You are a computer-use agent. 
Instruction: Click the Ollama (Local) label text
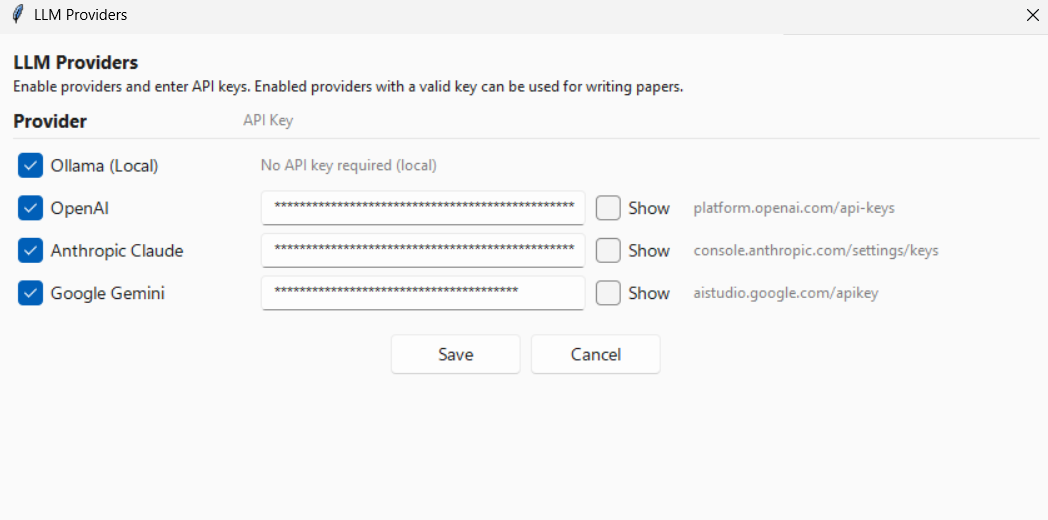tap(104, 166)
